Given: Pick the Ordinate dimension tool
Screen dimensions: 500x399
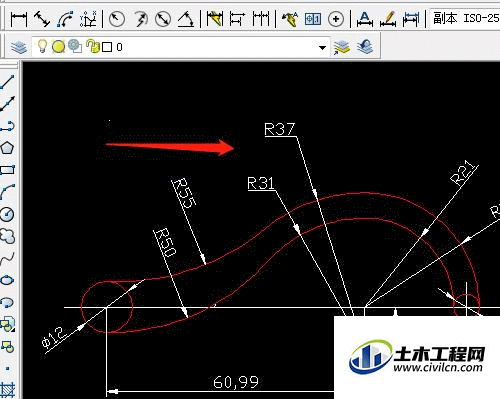Looking at the screenshot, I should coord(89,19).
